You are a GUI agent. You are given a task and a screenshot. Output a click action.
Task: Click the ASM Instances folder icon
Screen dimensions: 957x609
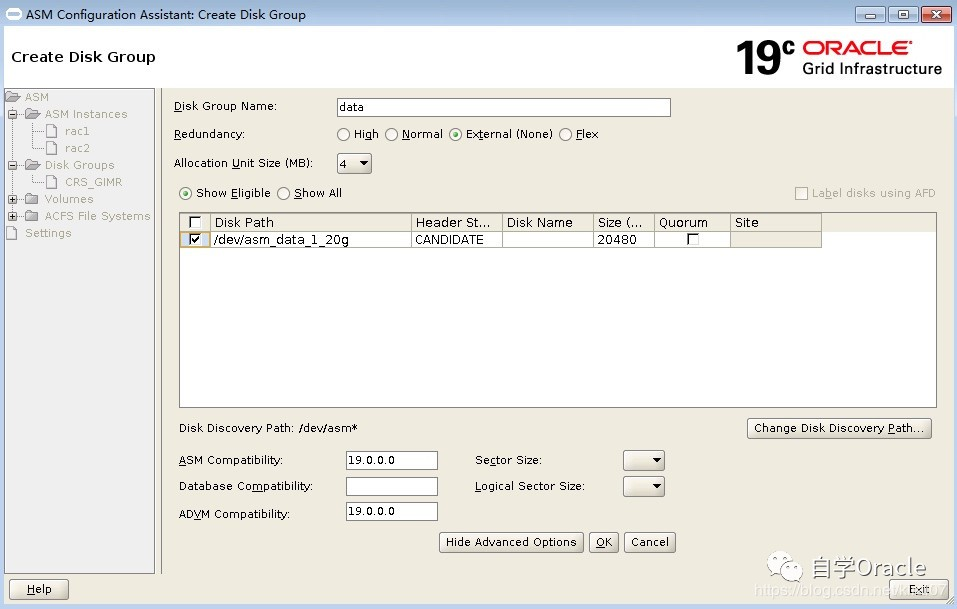coord(33,113)
